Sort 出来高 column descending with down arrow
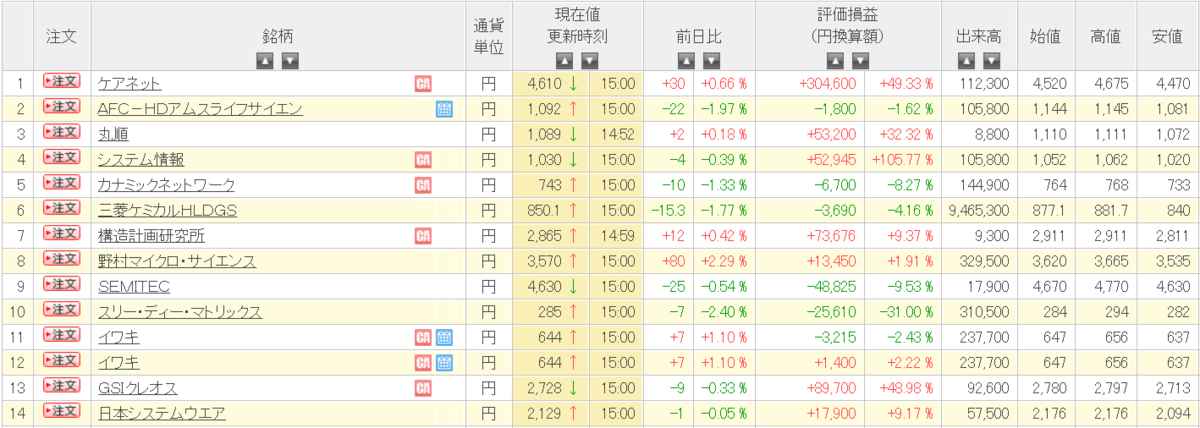1200x428 pixels. click(x=991, y=60)
